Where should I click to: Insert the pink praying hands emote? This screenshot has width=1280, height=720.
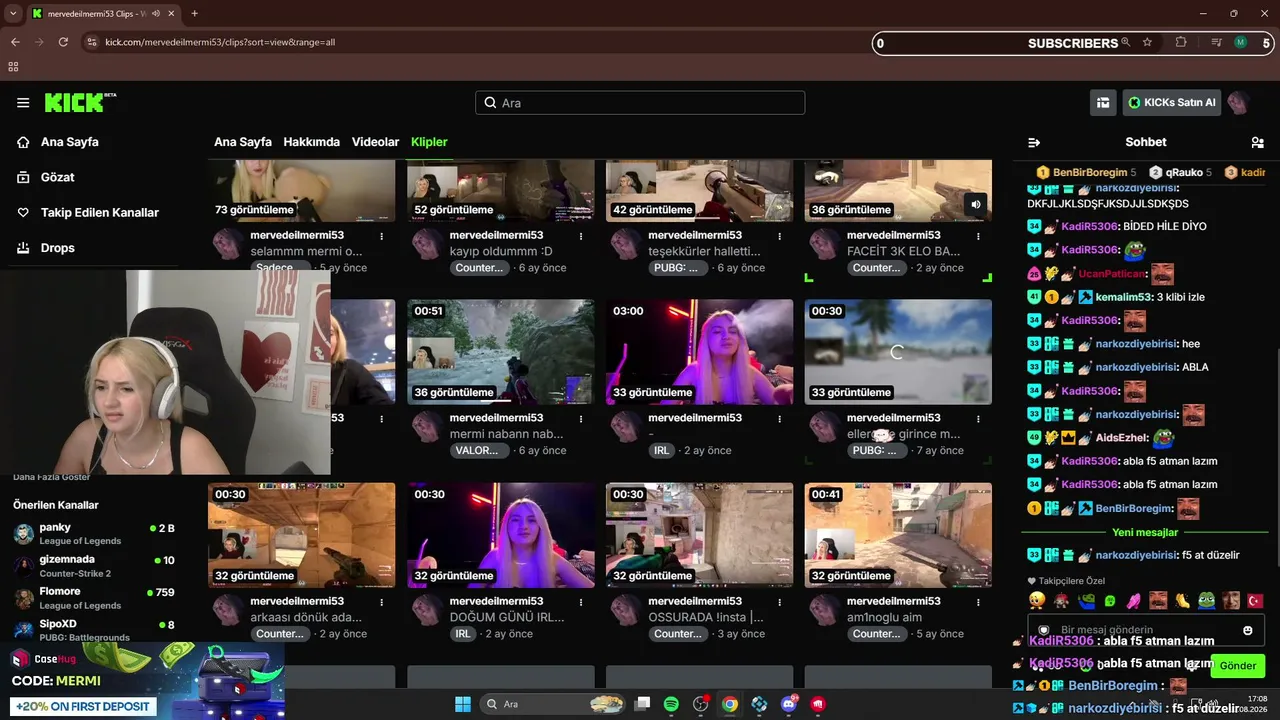click(1133, 601)
